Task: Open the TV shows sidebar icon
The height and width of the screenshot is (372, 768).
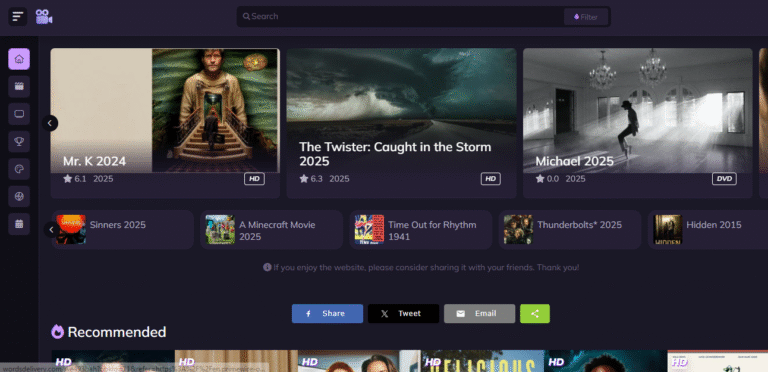Action: [19, 114]
